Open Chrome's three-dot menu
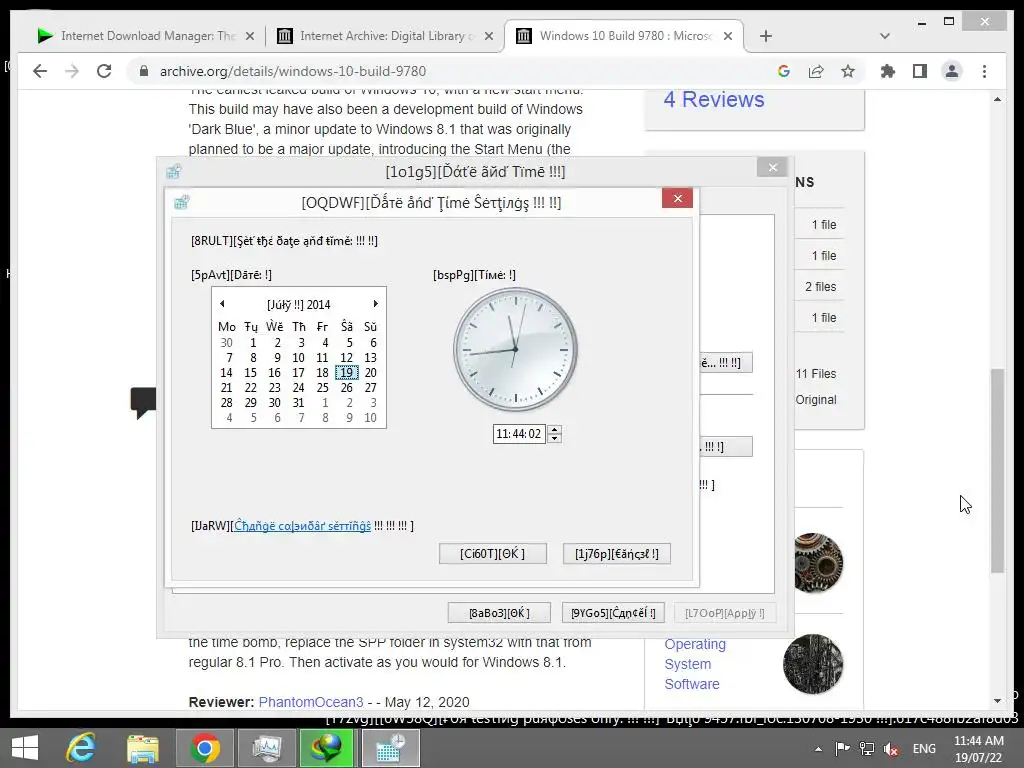Viewport: 1024px width, 768px height. [x=984, y=71]
